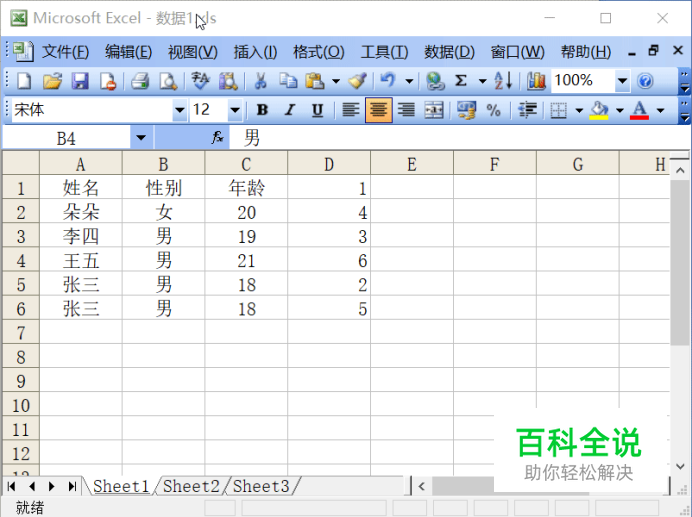This screenshot has width=692, height=517.
Task: Create a new blank workbook
Action: (24, 81)
